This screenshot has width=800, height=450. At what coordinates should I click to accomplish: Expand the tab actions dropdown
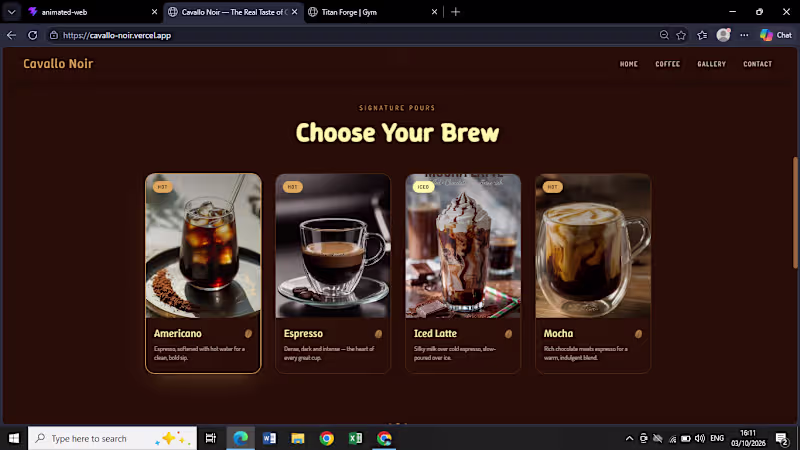tap(11, 12)
